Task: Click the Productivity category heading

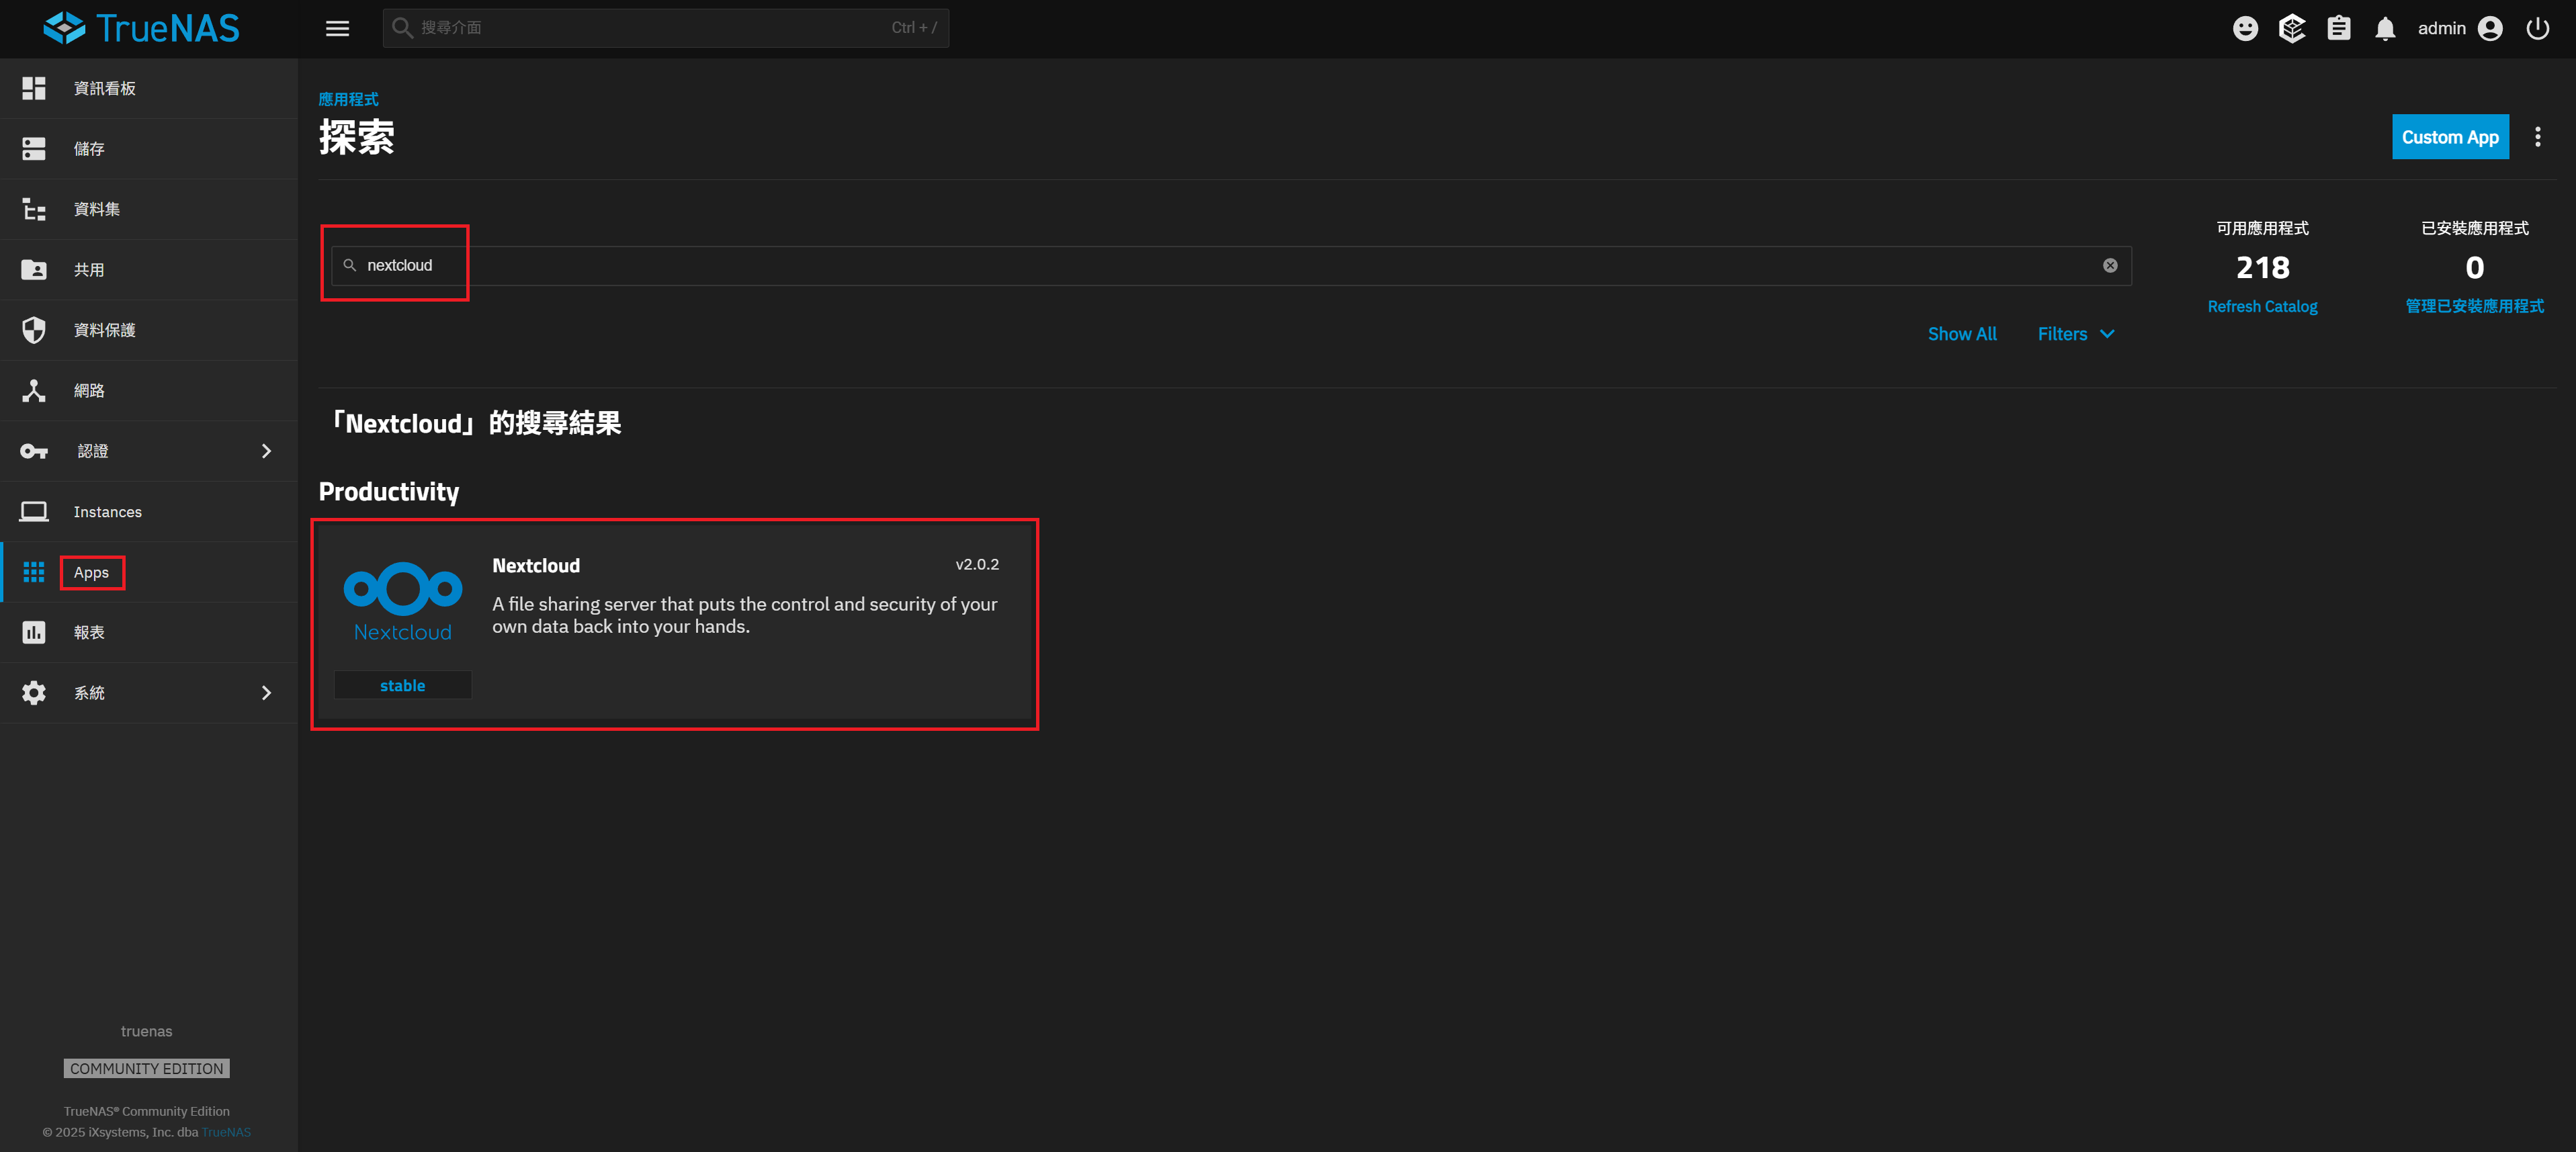Action: pyautogui.click(x=389, y=491)
